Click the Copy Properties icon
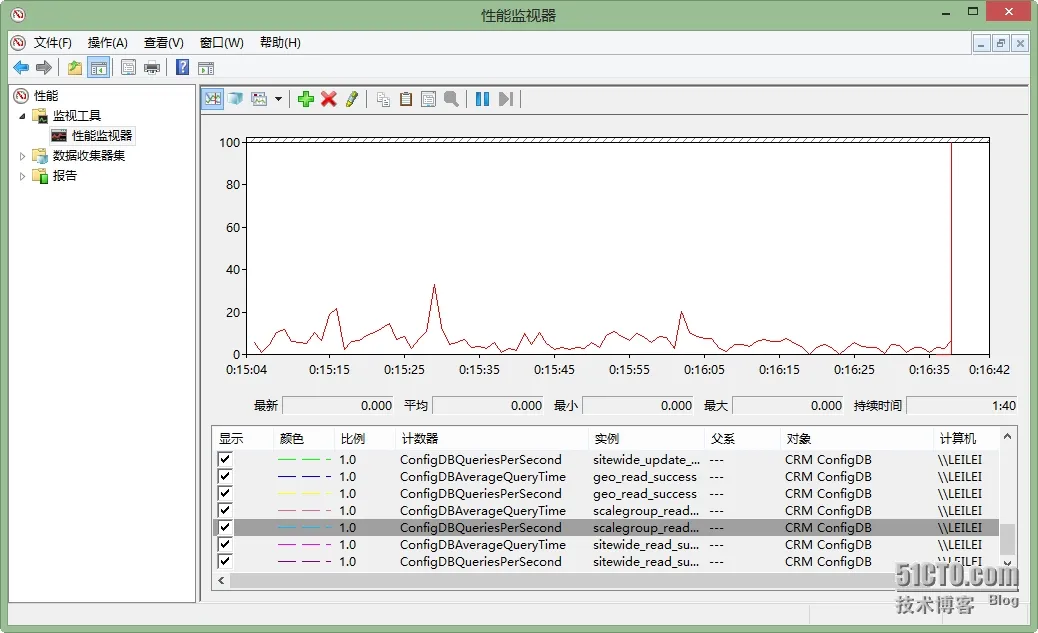Viewport: 1038px width, 633px height. tap(383, 99)
